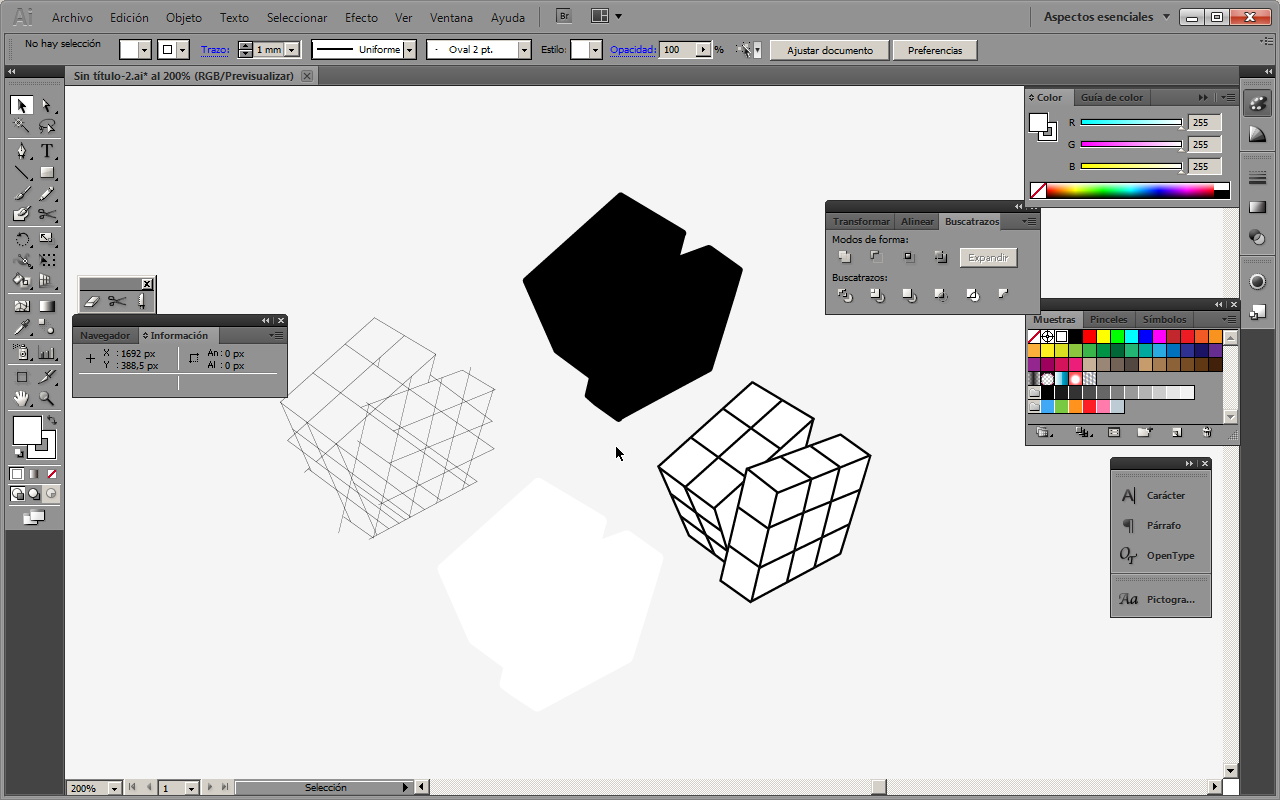Screen dimensions: 1280x800
Task: Click the first shape mode icon in Buscatrazos
Action: click(845, 257)
